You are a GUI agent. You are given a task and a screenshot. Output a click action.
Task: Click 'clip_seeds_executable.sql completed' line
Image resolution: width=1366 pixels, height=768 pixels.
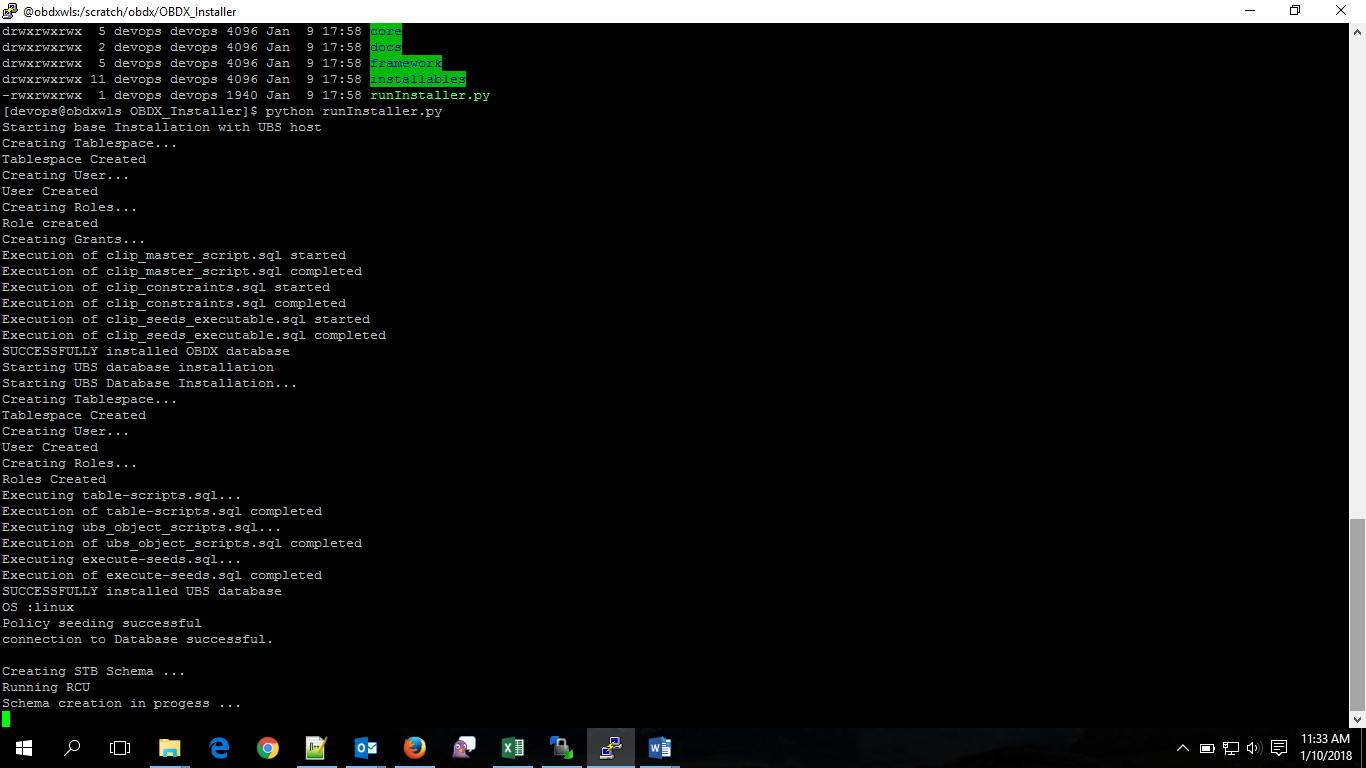246,335
